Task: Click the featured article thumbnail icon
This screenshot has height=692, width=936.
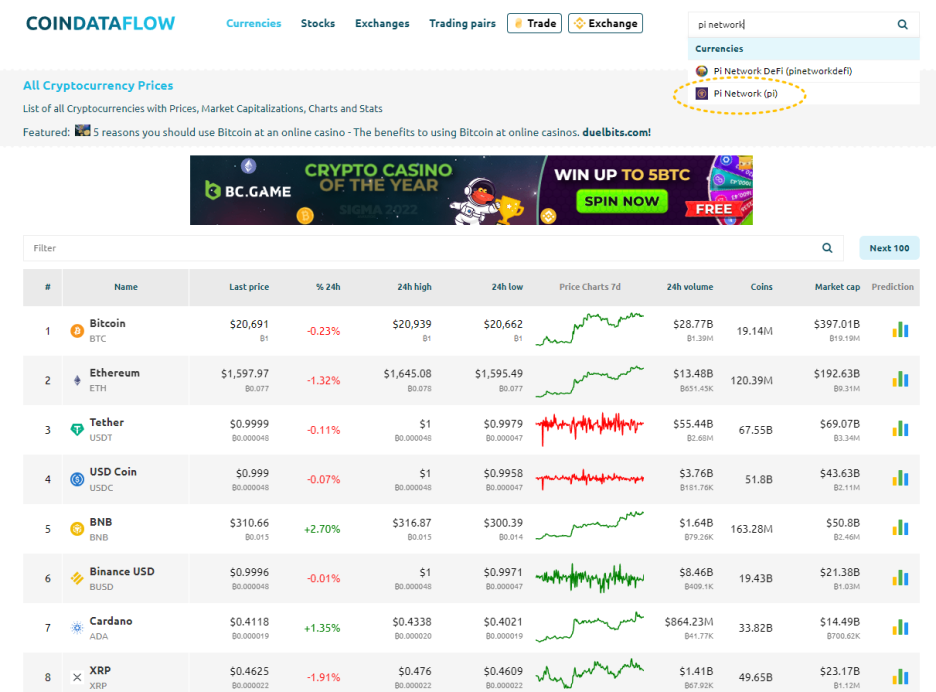Action: (82, 131)
